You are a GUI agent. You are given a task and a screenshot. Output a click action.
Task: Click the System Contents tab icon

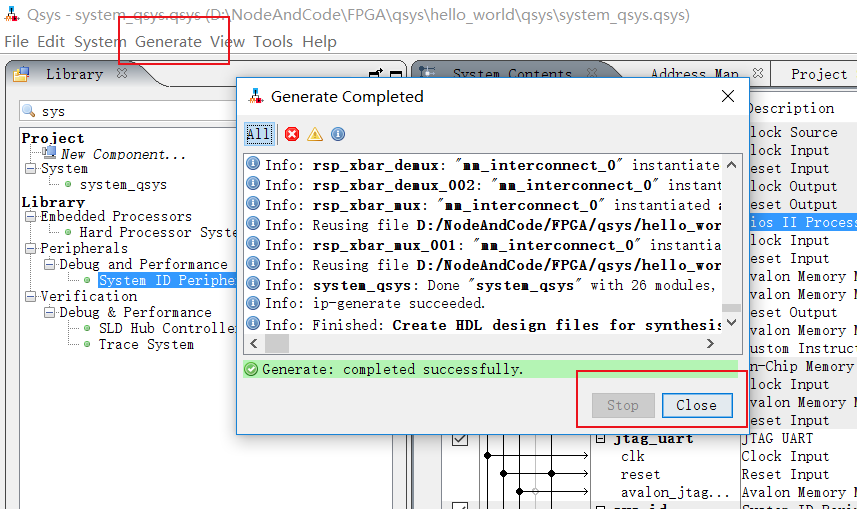coord(427,73)
